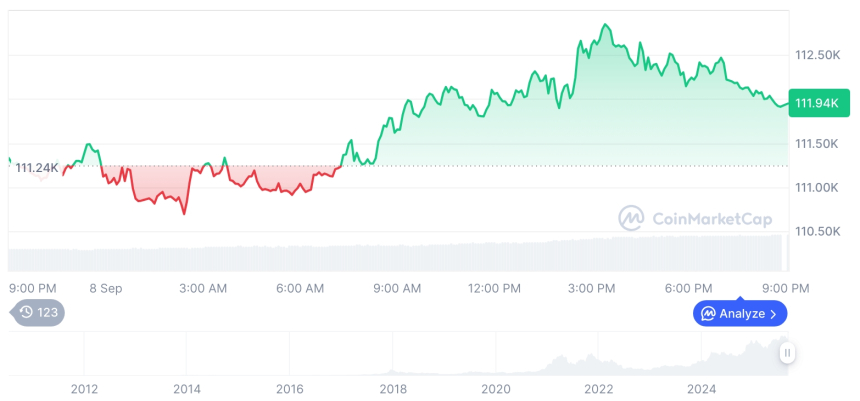Screen dimensions: 860x401
Task: Select the 2024 mark on range timeline
Action: pos(702,388)
